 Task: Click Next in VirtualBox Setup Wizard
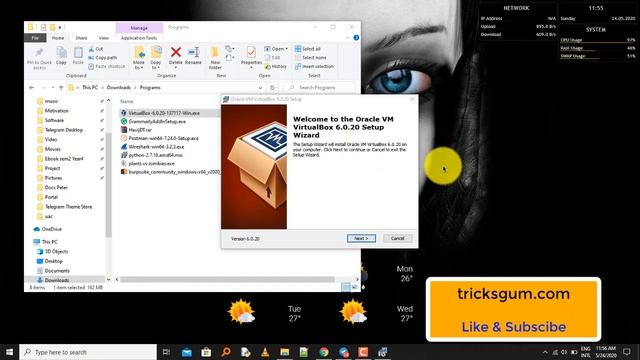point(361,238)
